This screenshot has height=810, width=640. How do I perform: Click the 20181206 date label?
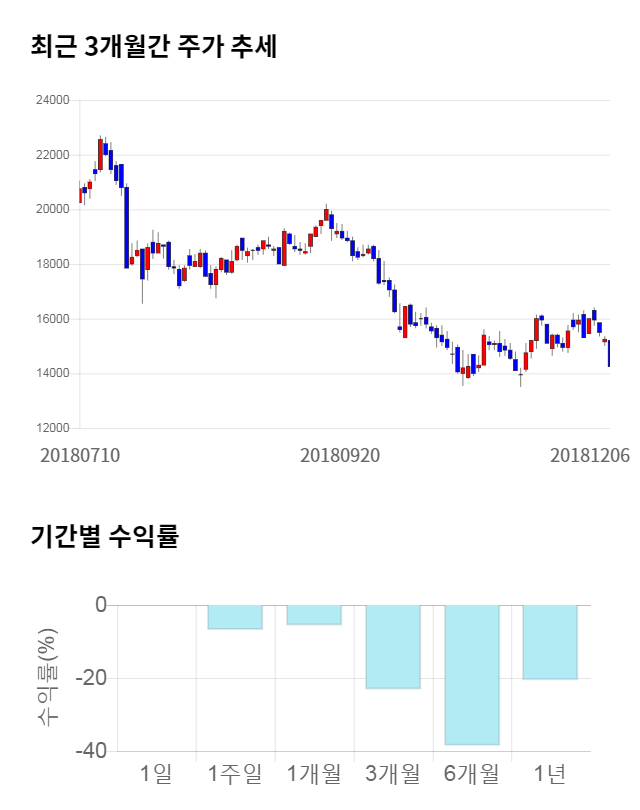click(x=589, y=454)
